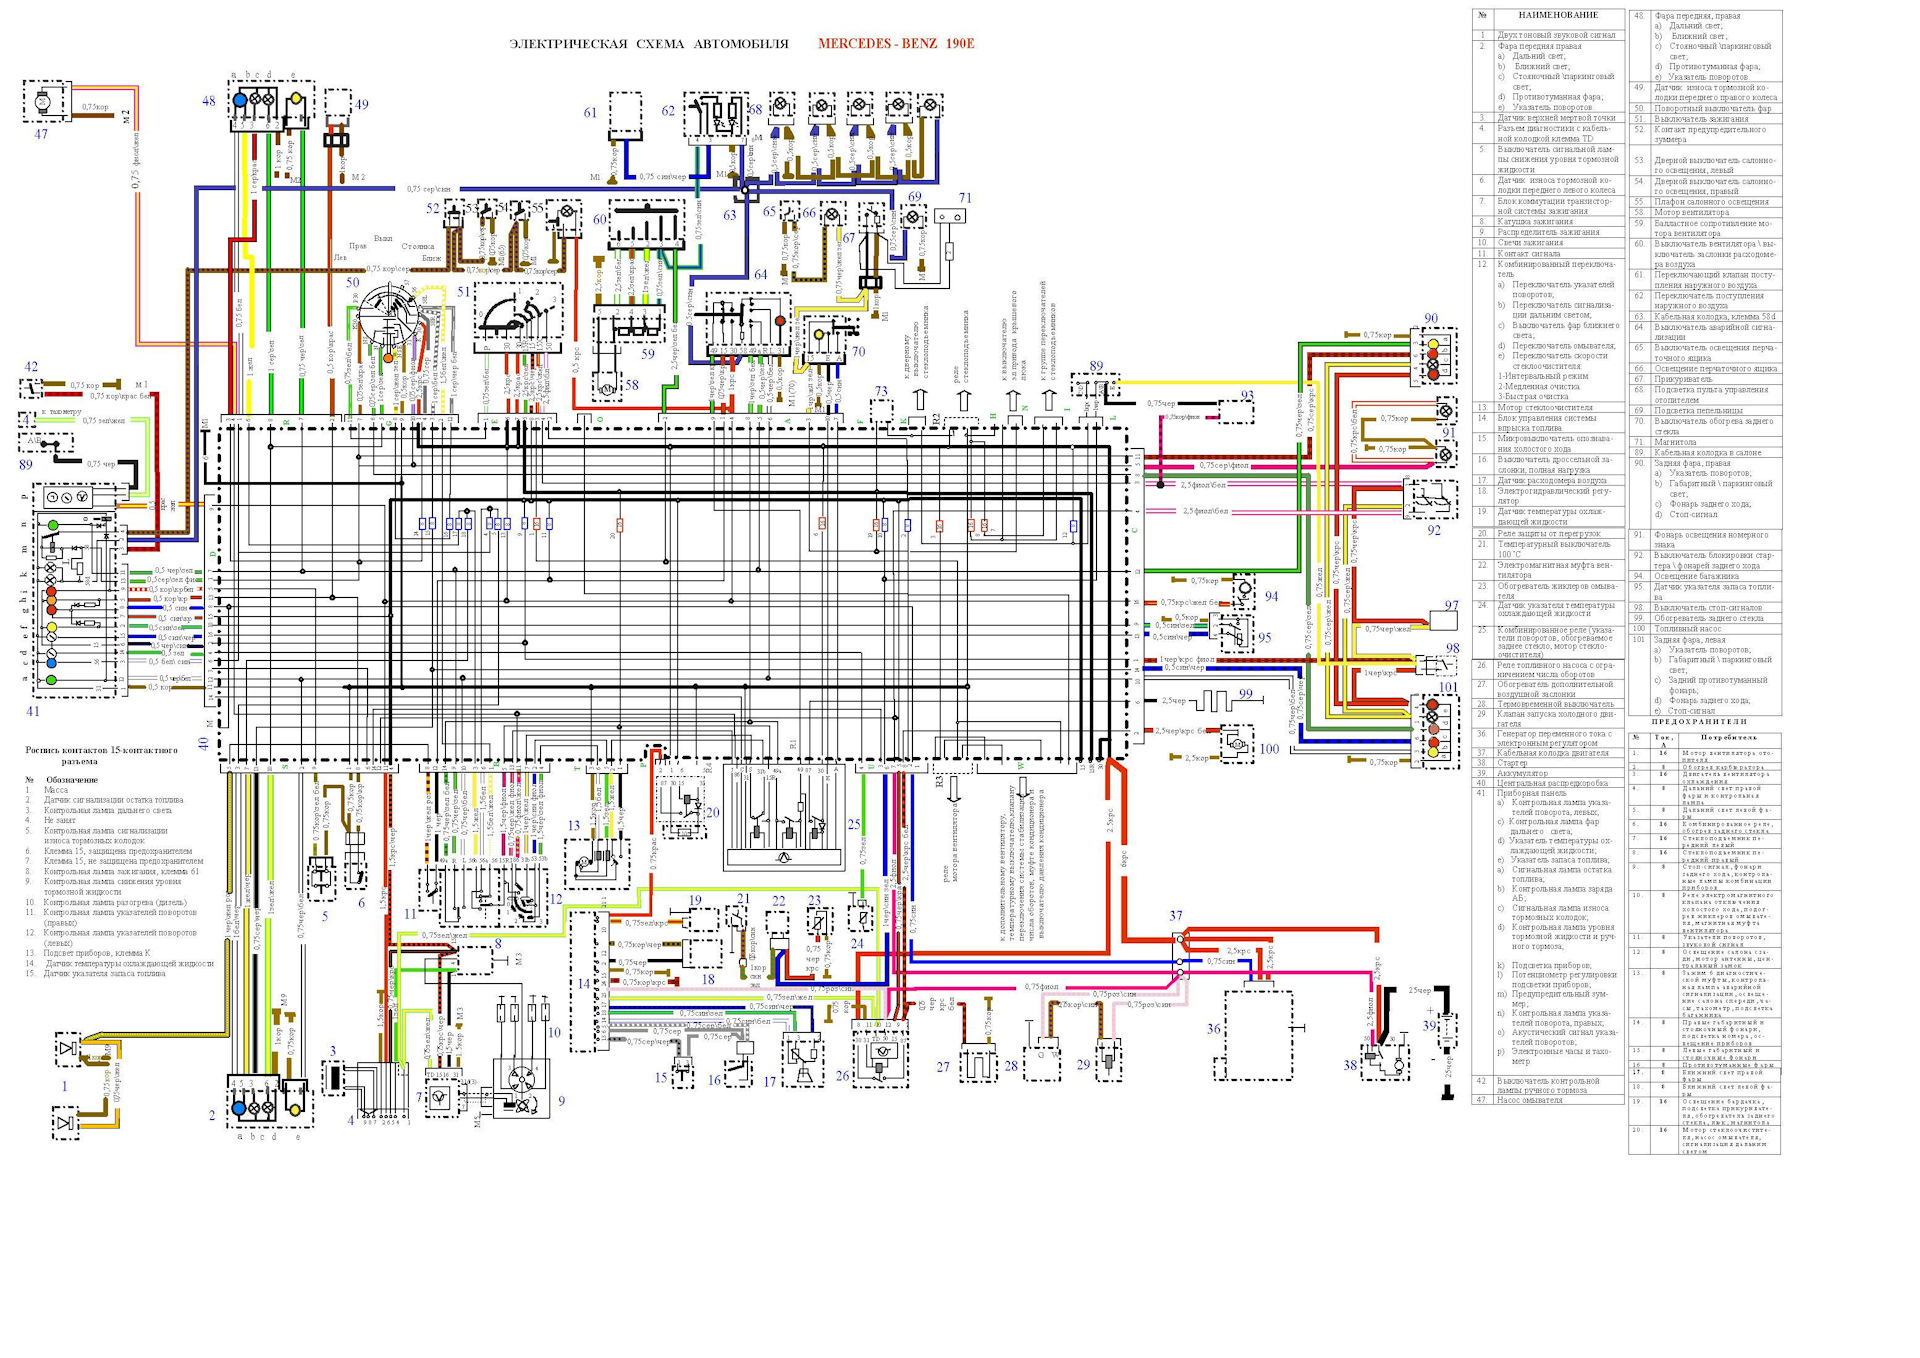Click the hazard switch block labeled 64

pos(750,325)
